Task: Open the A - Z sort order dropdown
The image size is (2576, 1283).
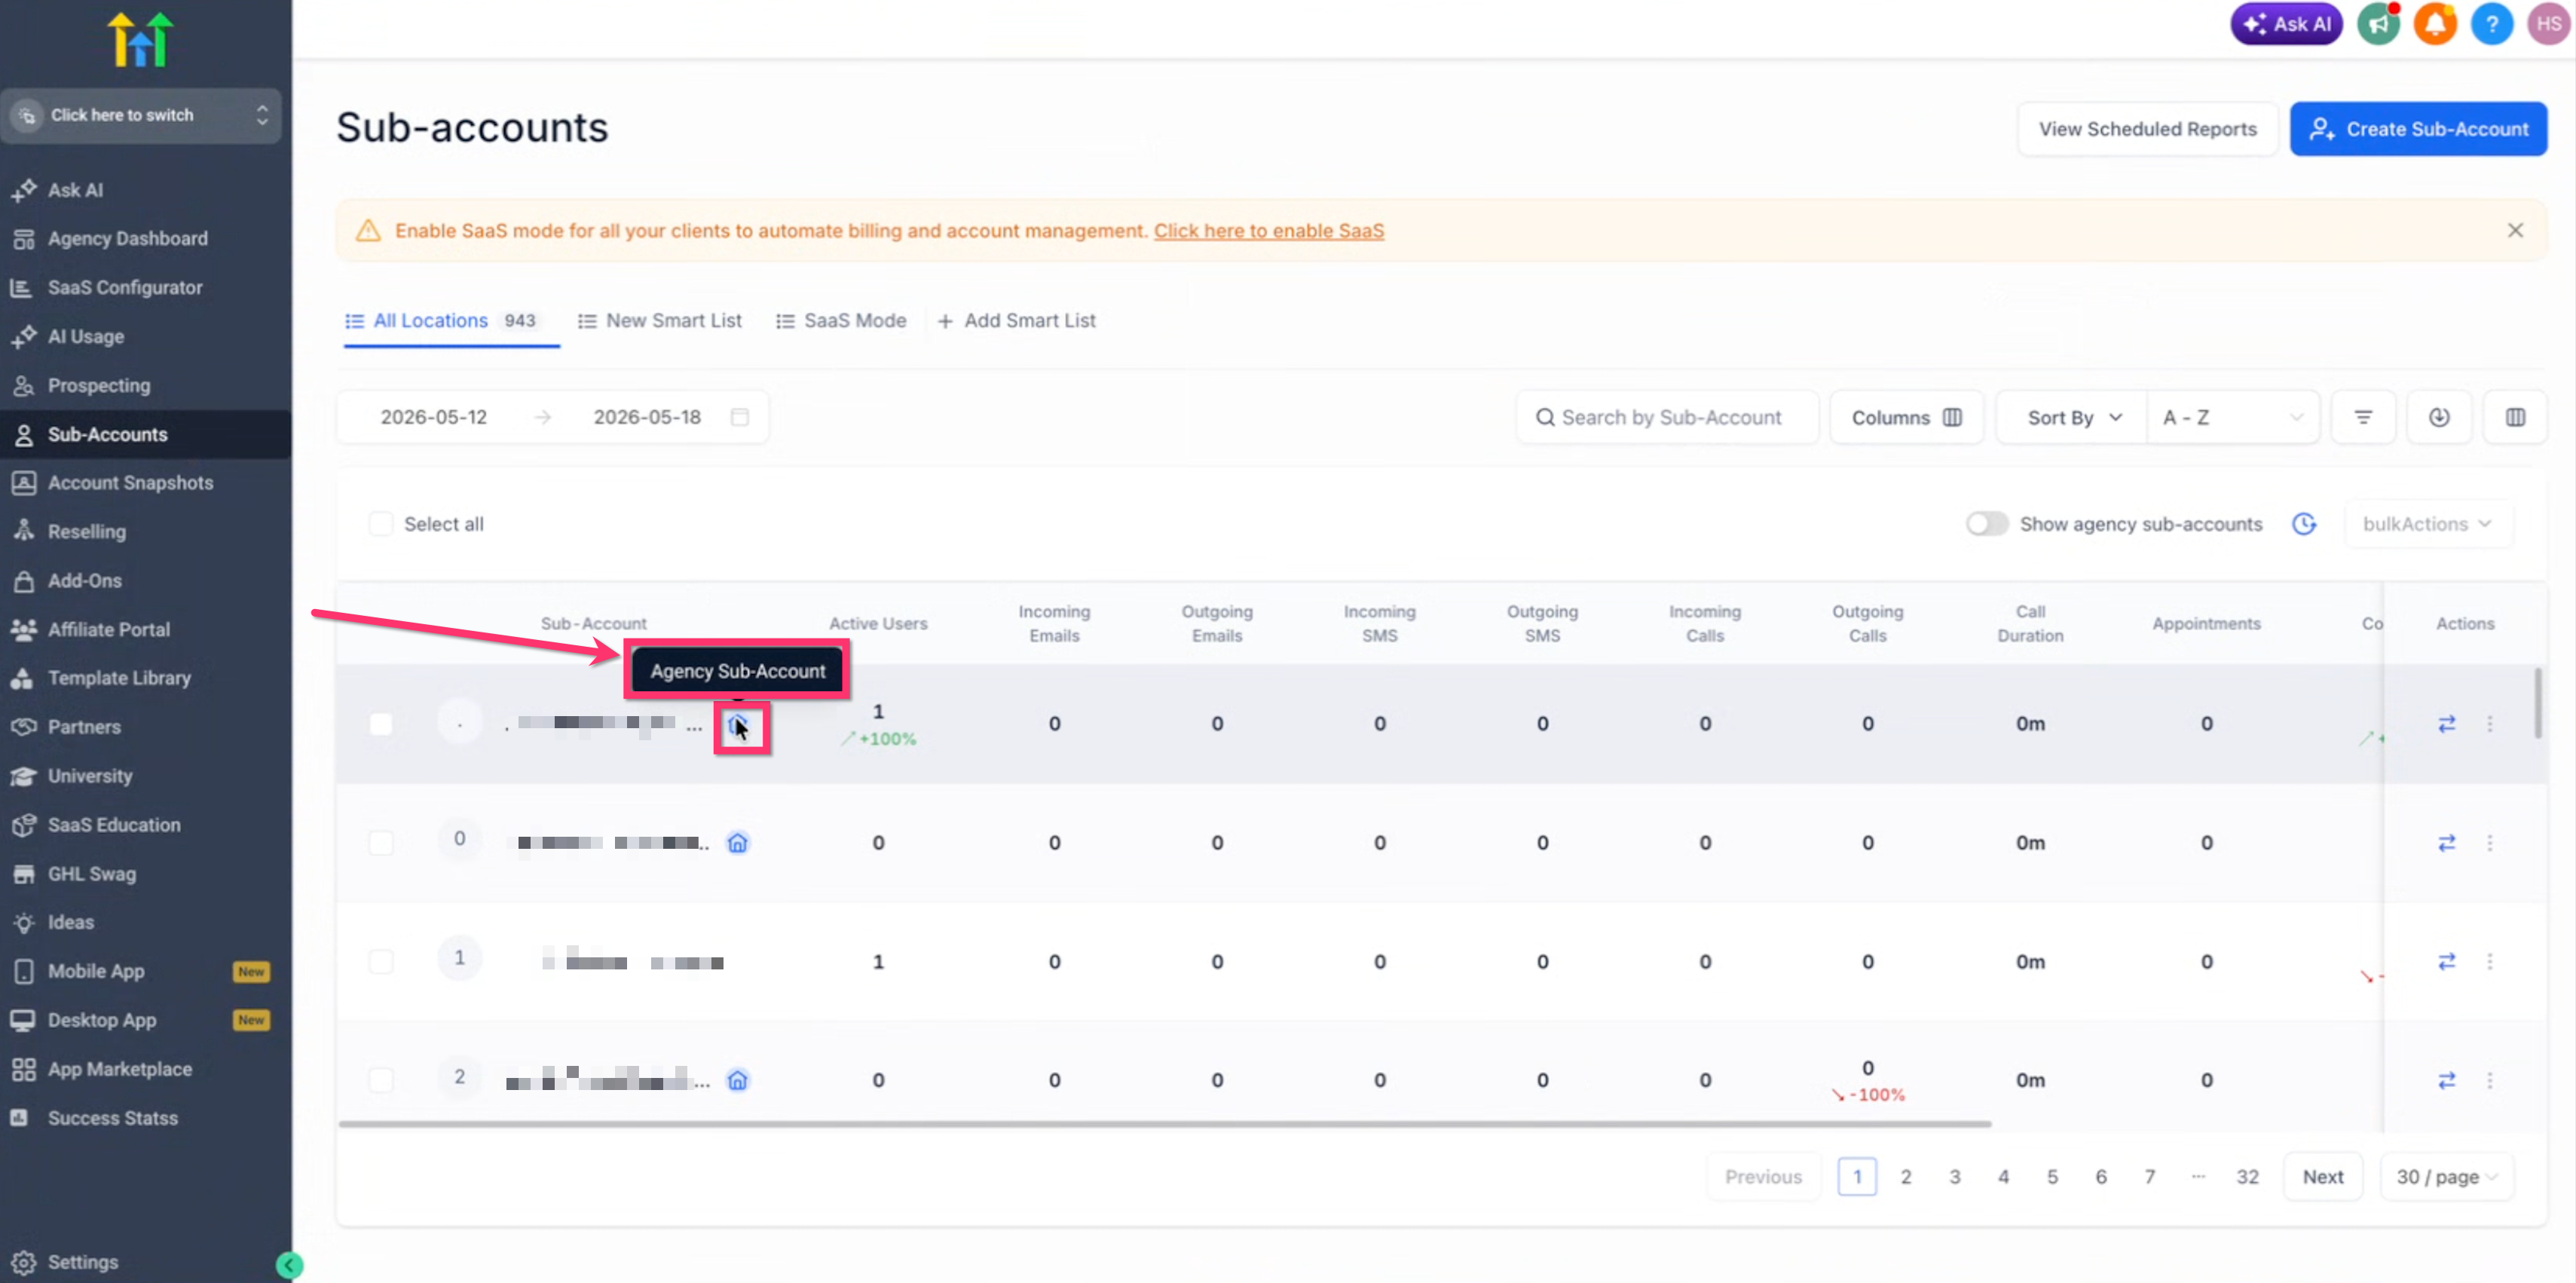Action: coord(2232,417)
